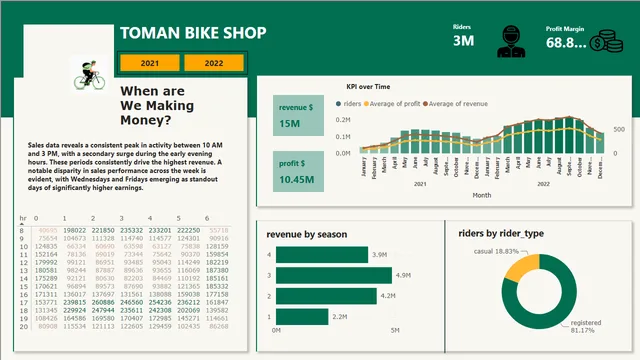640x360 pixels.
Task: Click the riders by rider_type title
Action: pyautogui.click(x=501, y=233)
